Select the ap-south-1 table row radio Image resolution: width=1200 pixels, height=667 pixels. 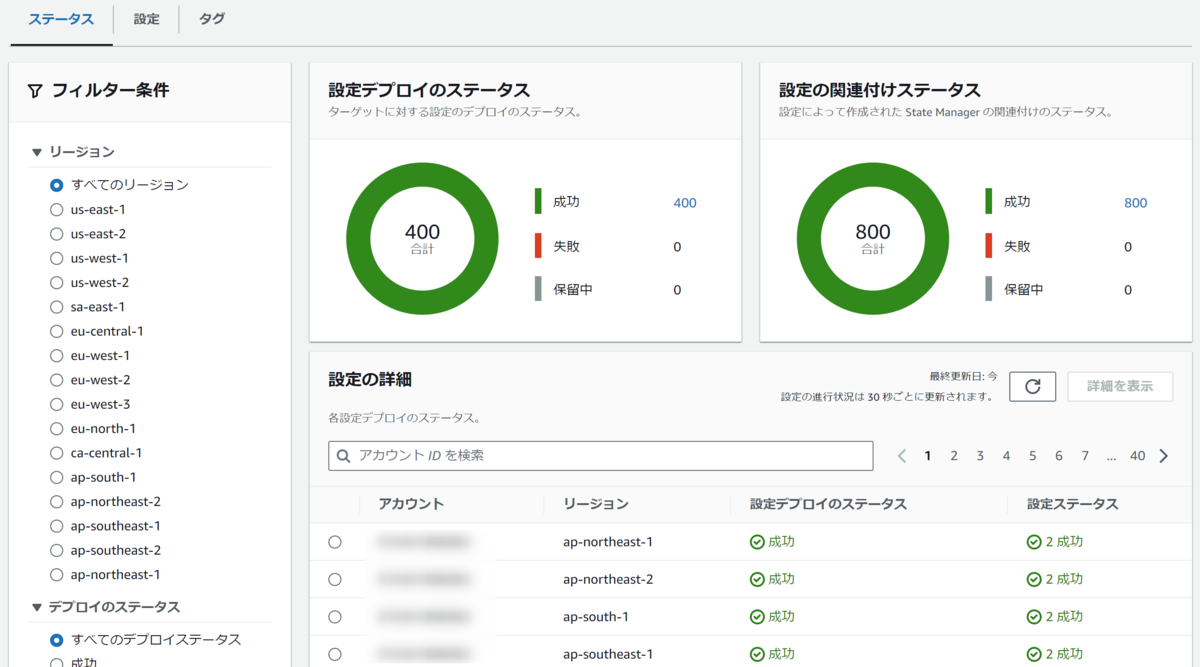(x=335, y=617)
